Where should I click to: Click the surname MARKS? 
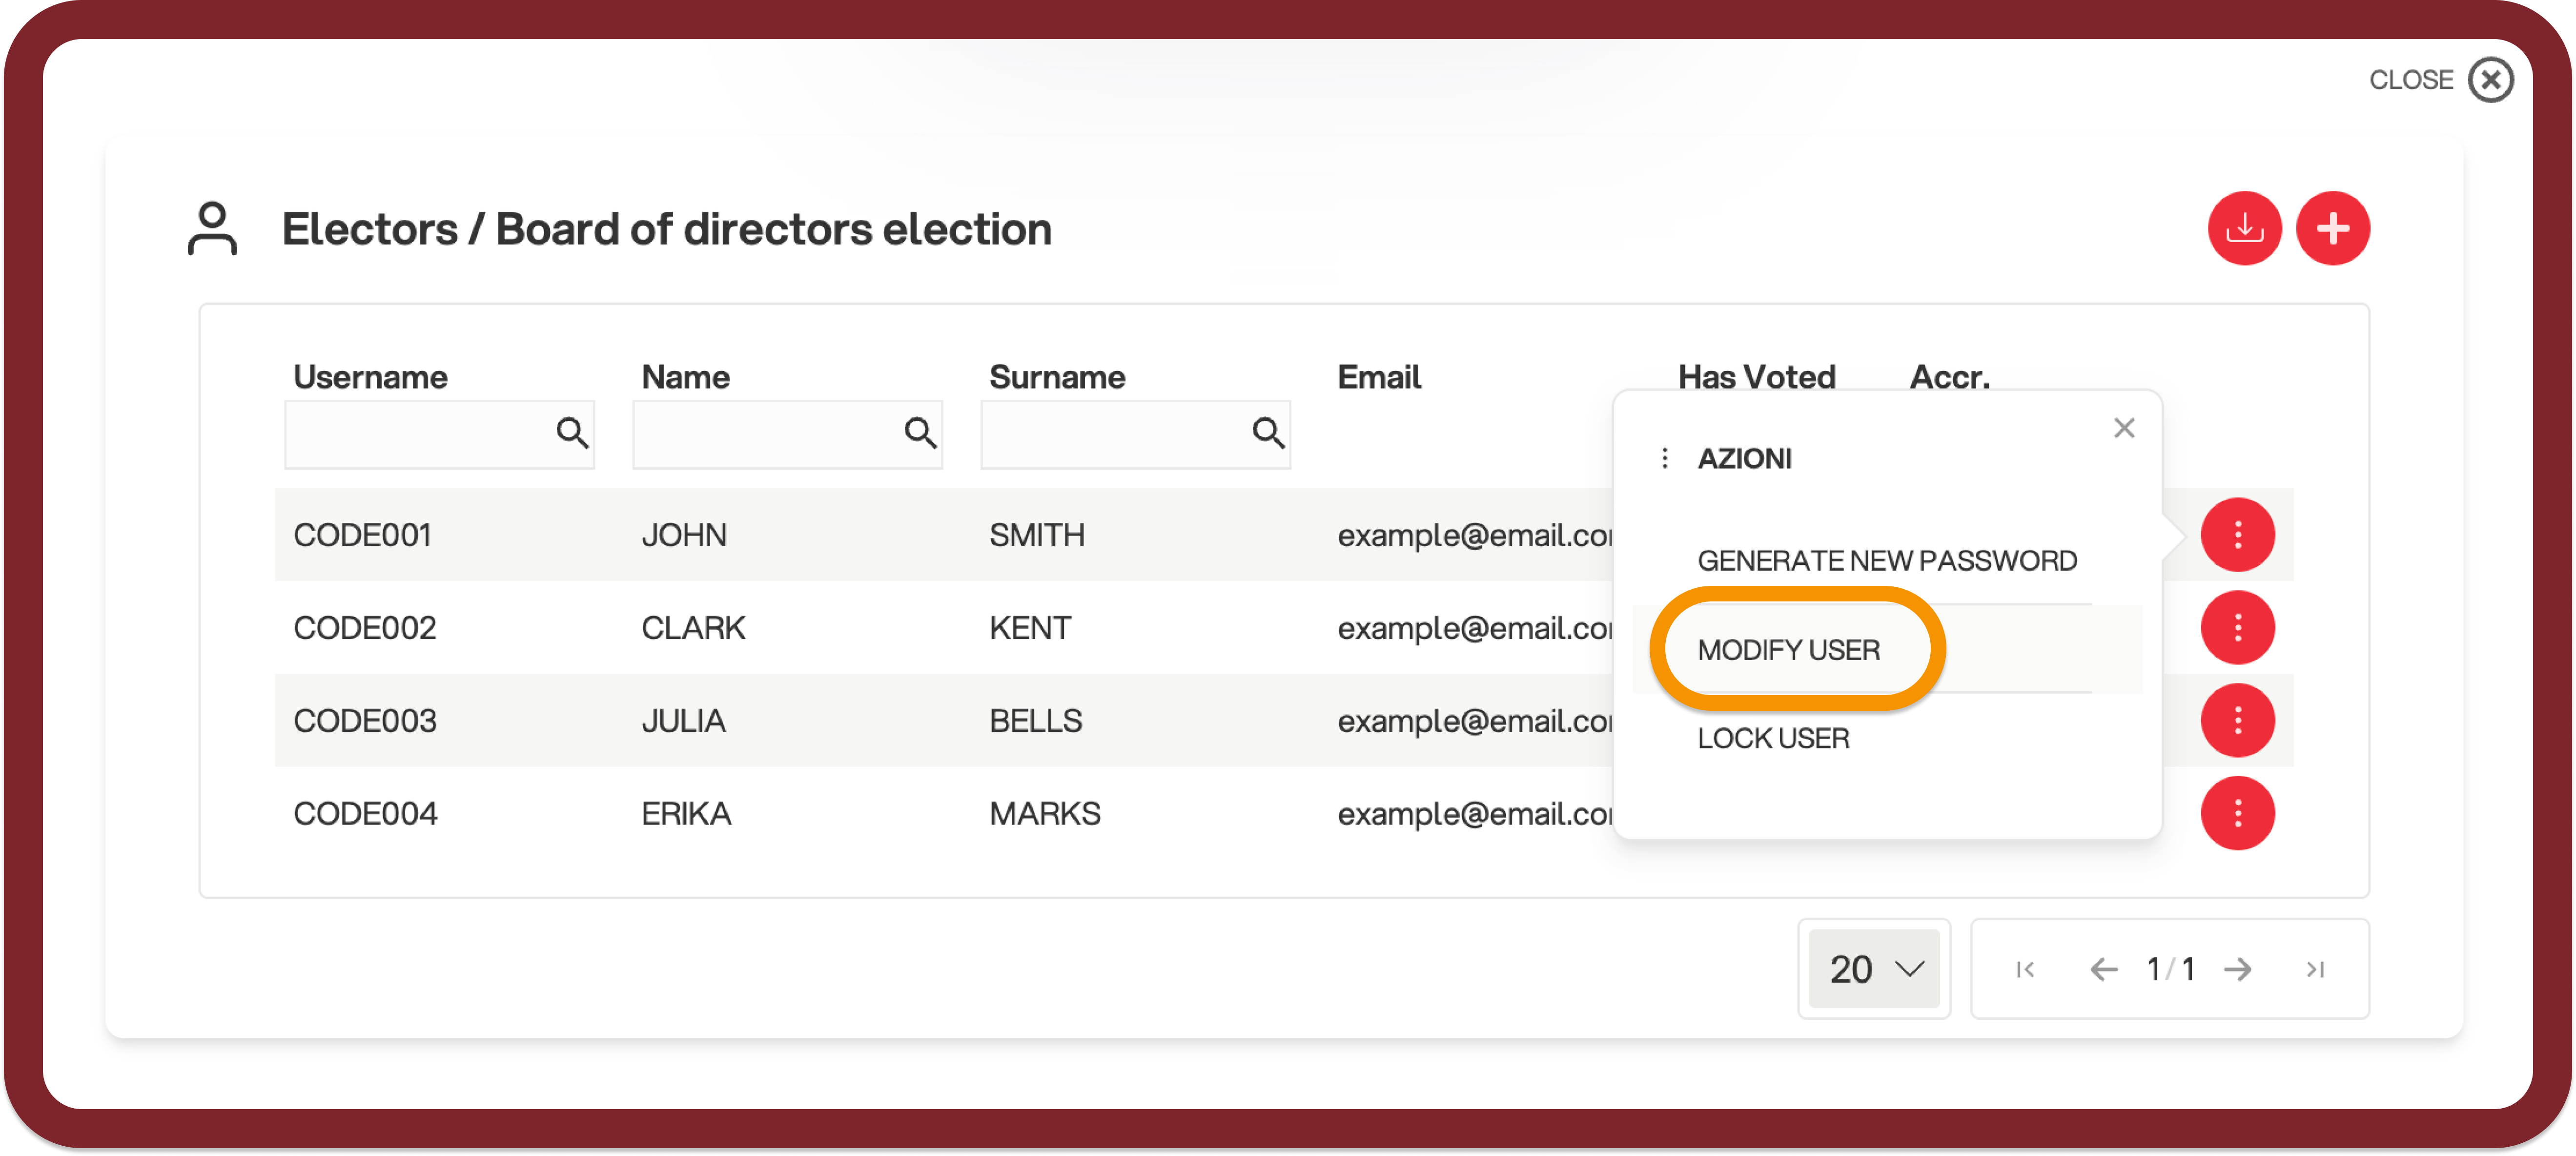1045,814
